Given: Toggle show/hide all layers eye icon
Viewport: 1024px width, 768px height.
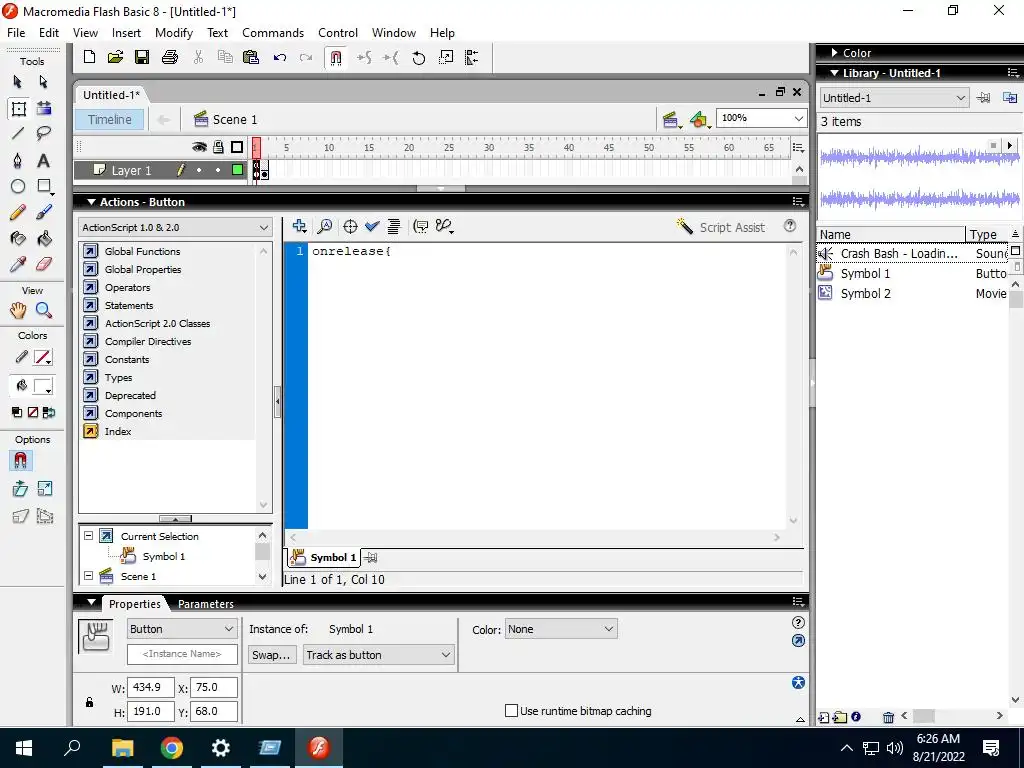Looking at the screenshot, I should [x=199, y=147].
